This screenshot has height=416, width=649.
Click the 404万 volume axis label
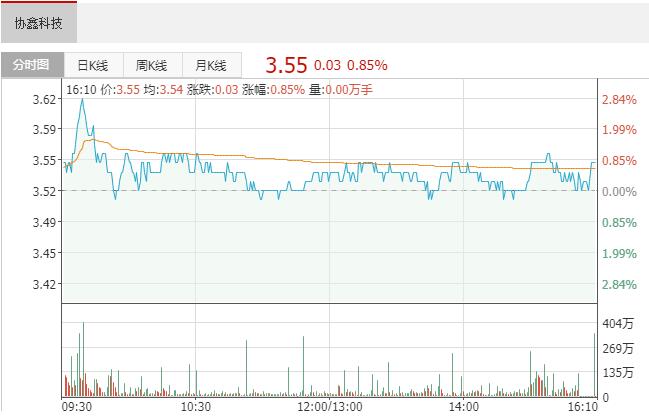click(618, 323)
